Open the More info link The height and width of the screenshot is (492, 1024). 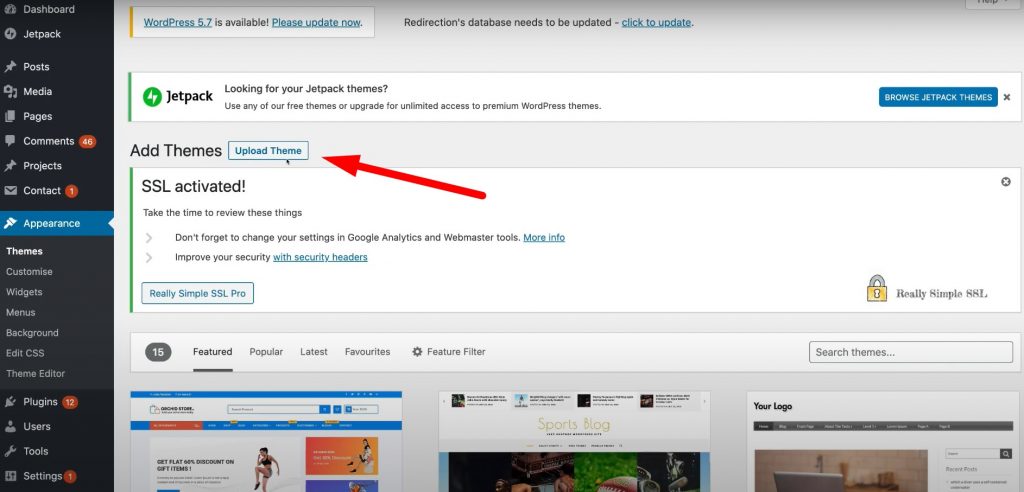click(x=544, y=238)
